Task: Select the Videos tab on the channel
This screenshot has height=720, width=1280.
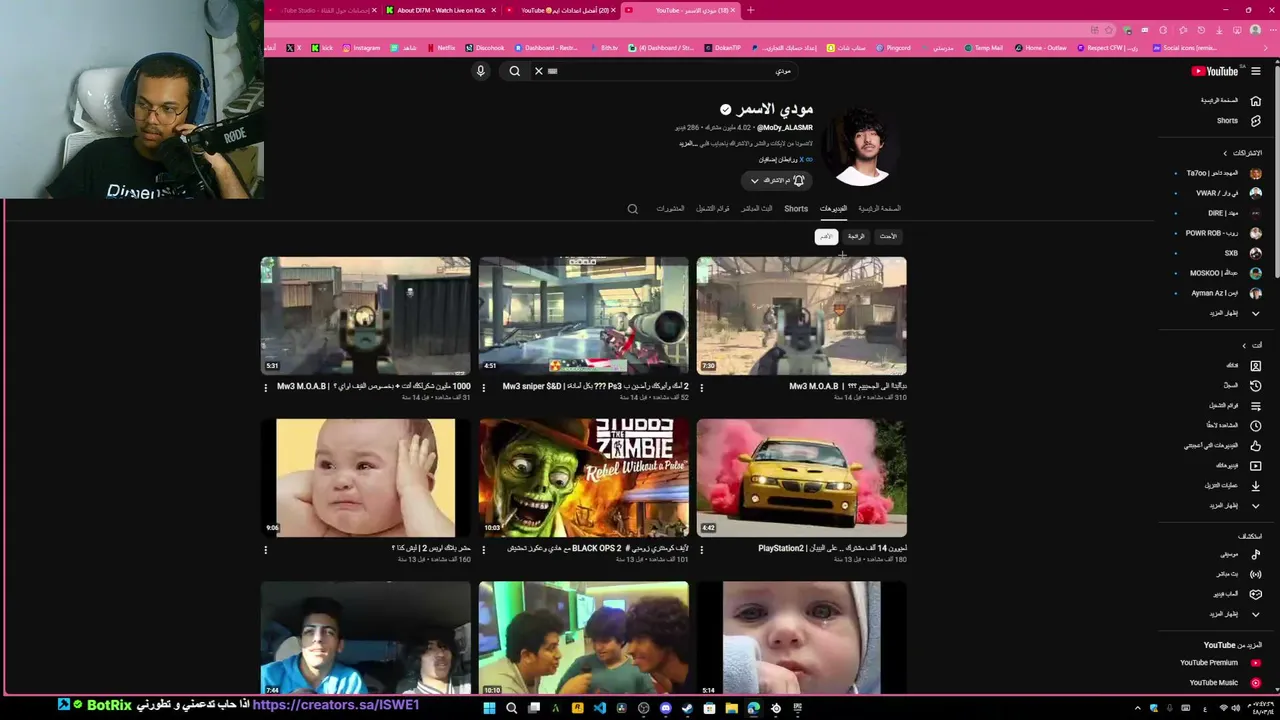Action: coord(833,209)
